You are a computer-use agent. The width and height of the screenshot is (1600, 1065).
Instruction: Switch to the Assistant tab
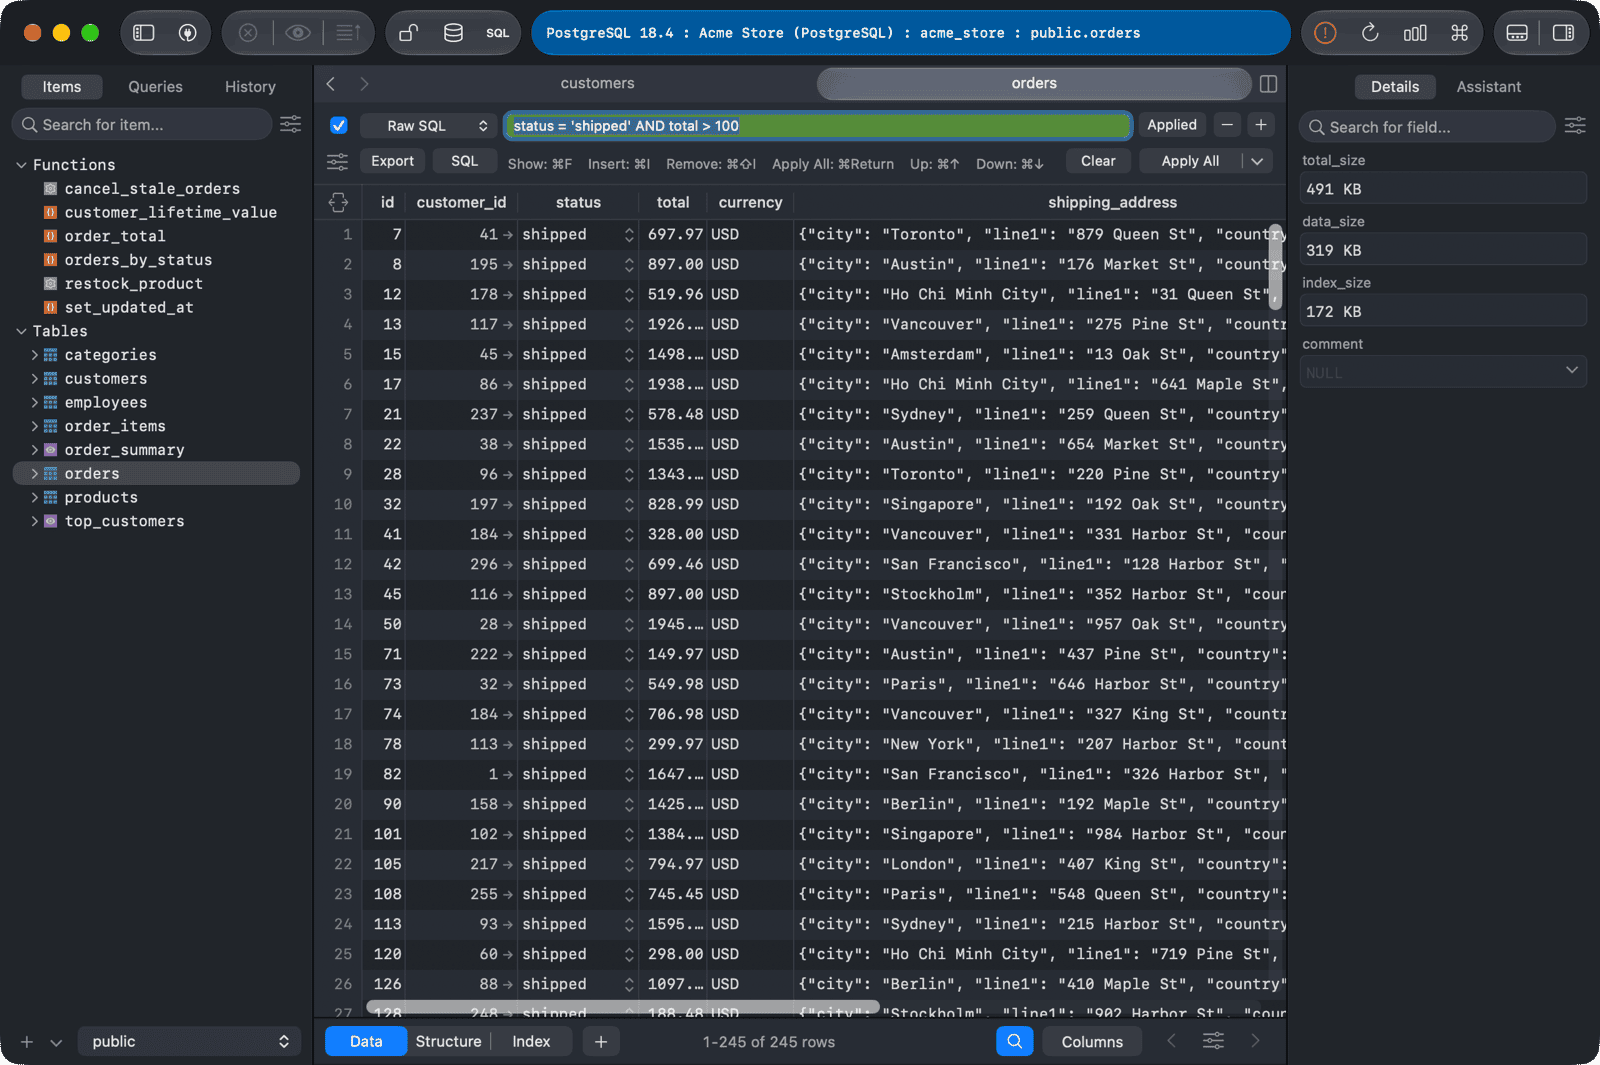(1488, 87)
